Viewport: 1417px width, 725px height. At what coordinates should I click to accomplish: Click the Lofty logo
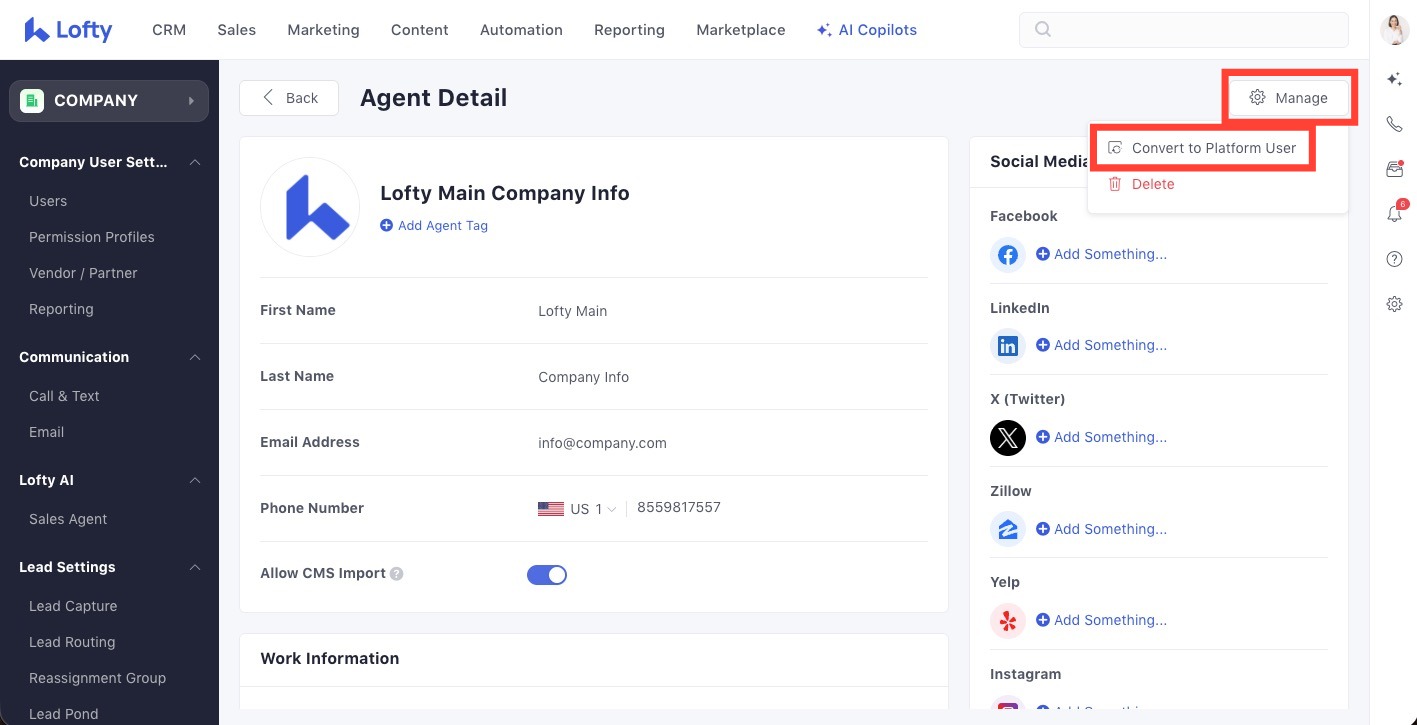coord(68,30)
